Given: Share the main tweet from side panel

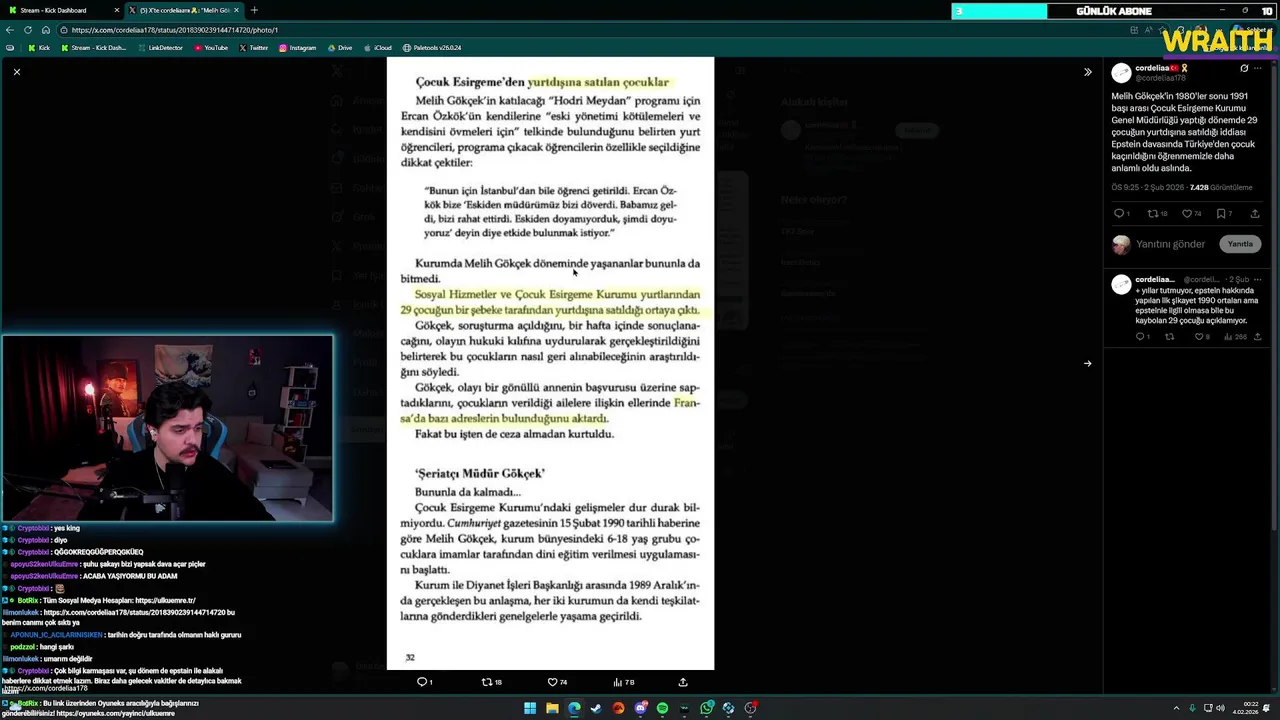Looking at the screenshot, I should 1255,214.
